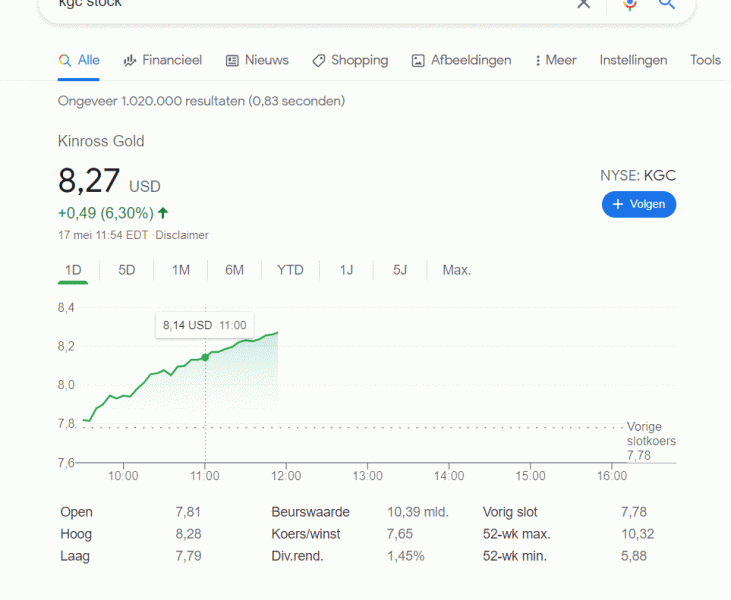The height and width of the screenshot is (600, 731).
Task: Expand the Meer menu
Action: tap(556, 60)
